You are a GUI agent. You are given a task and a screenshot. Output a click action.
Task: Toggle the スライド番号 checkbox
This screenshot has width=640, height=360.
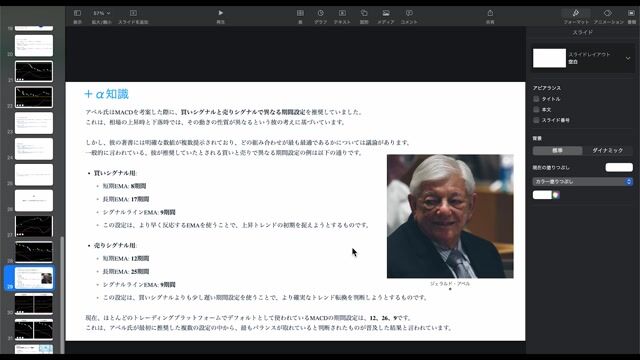tap(536, 120)
